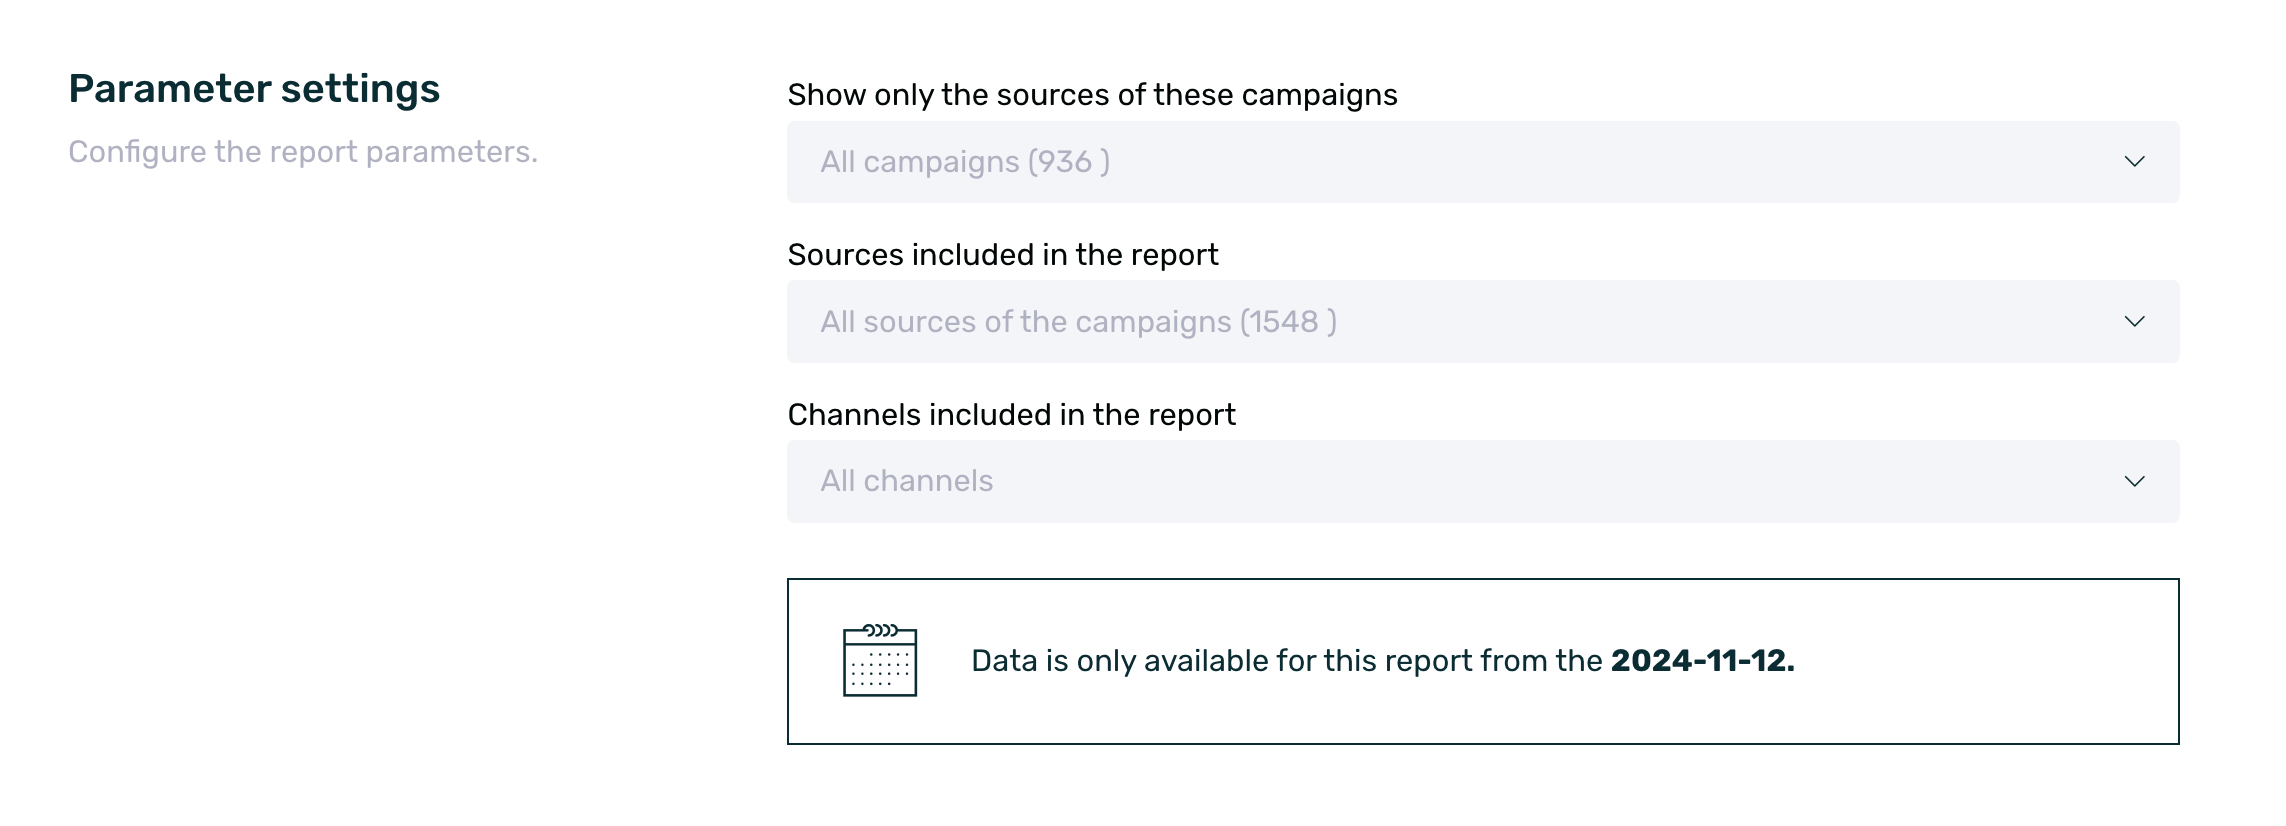
Task: Select the 'Channels included in the report' label
Action: point(1011,415)
